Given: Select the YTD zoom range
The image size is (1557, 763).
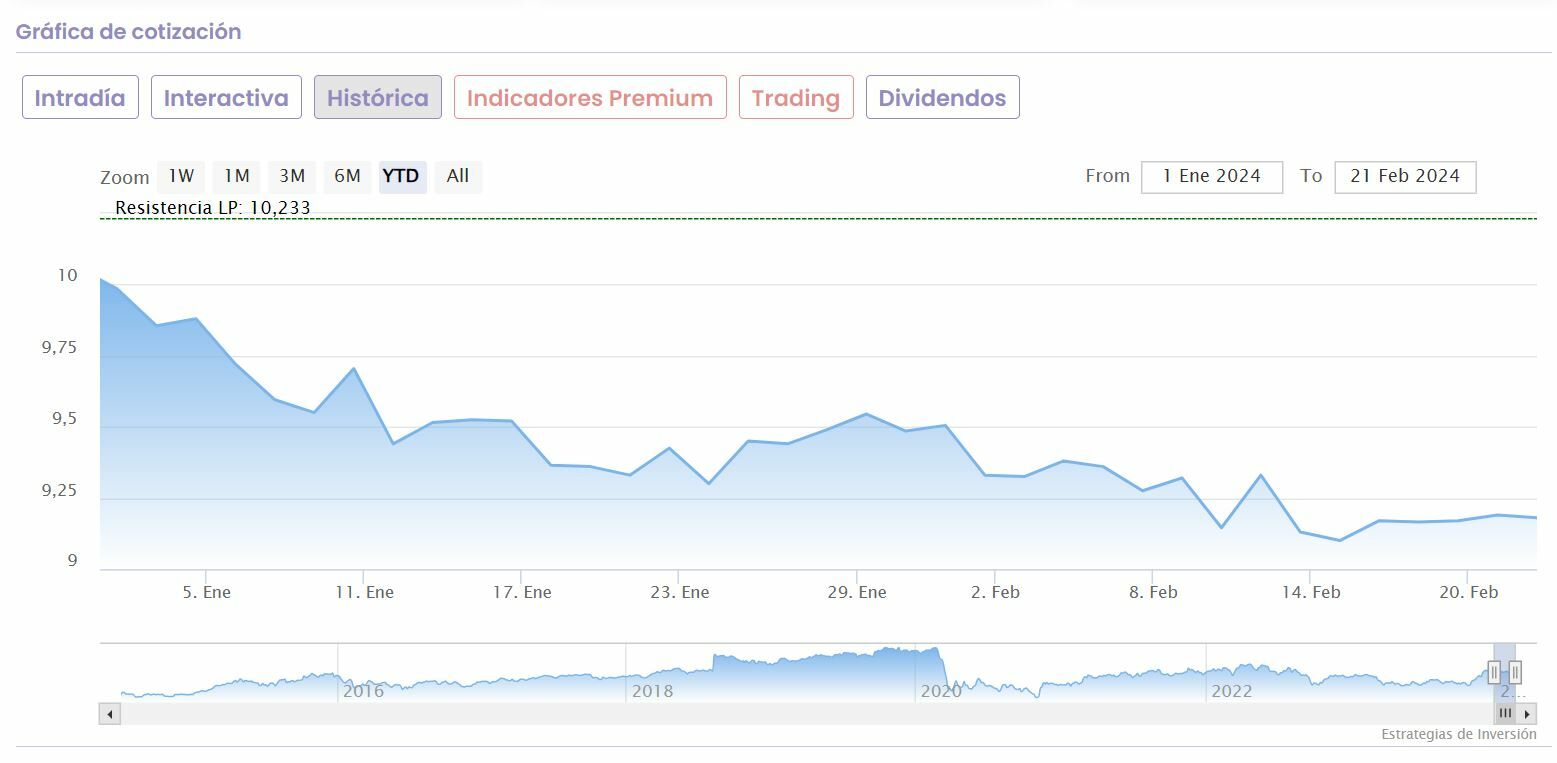Looking at the screenshot, I should point(401,176).
